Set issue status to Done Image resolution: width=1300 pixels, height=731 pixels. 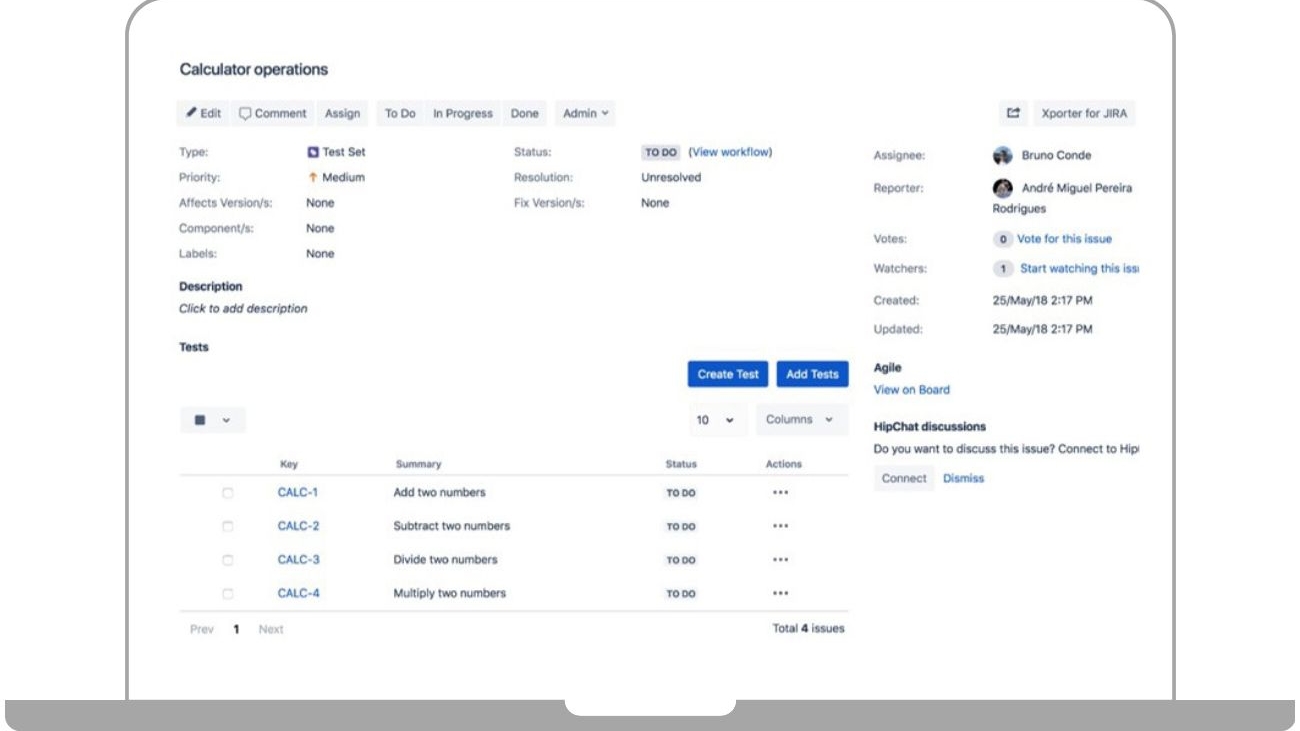tap(524, 114)
